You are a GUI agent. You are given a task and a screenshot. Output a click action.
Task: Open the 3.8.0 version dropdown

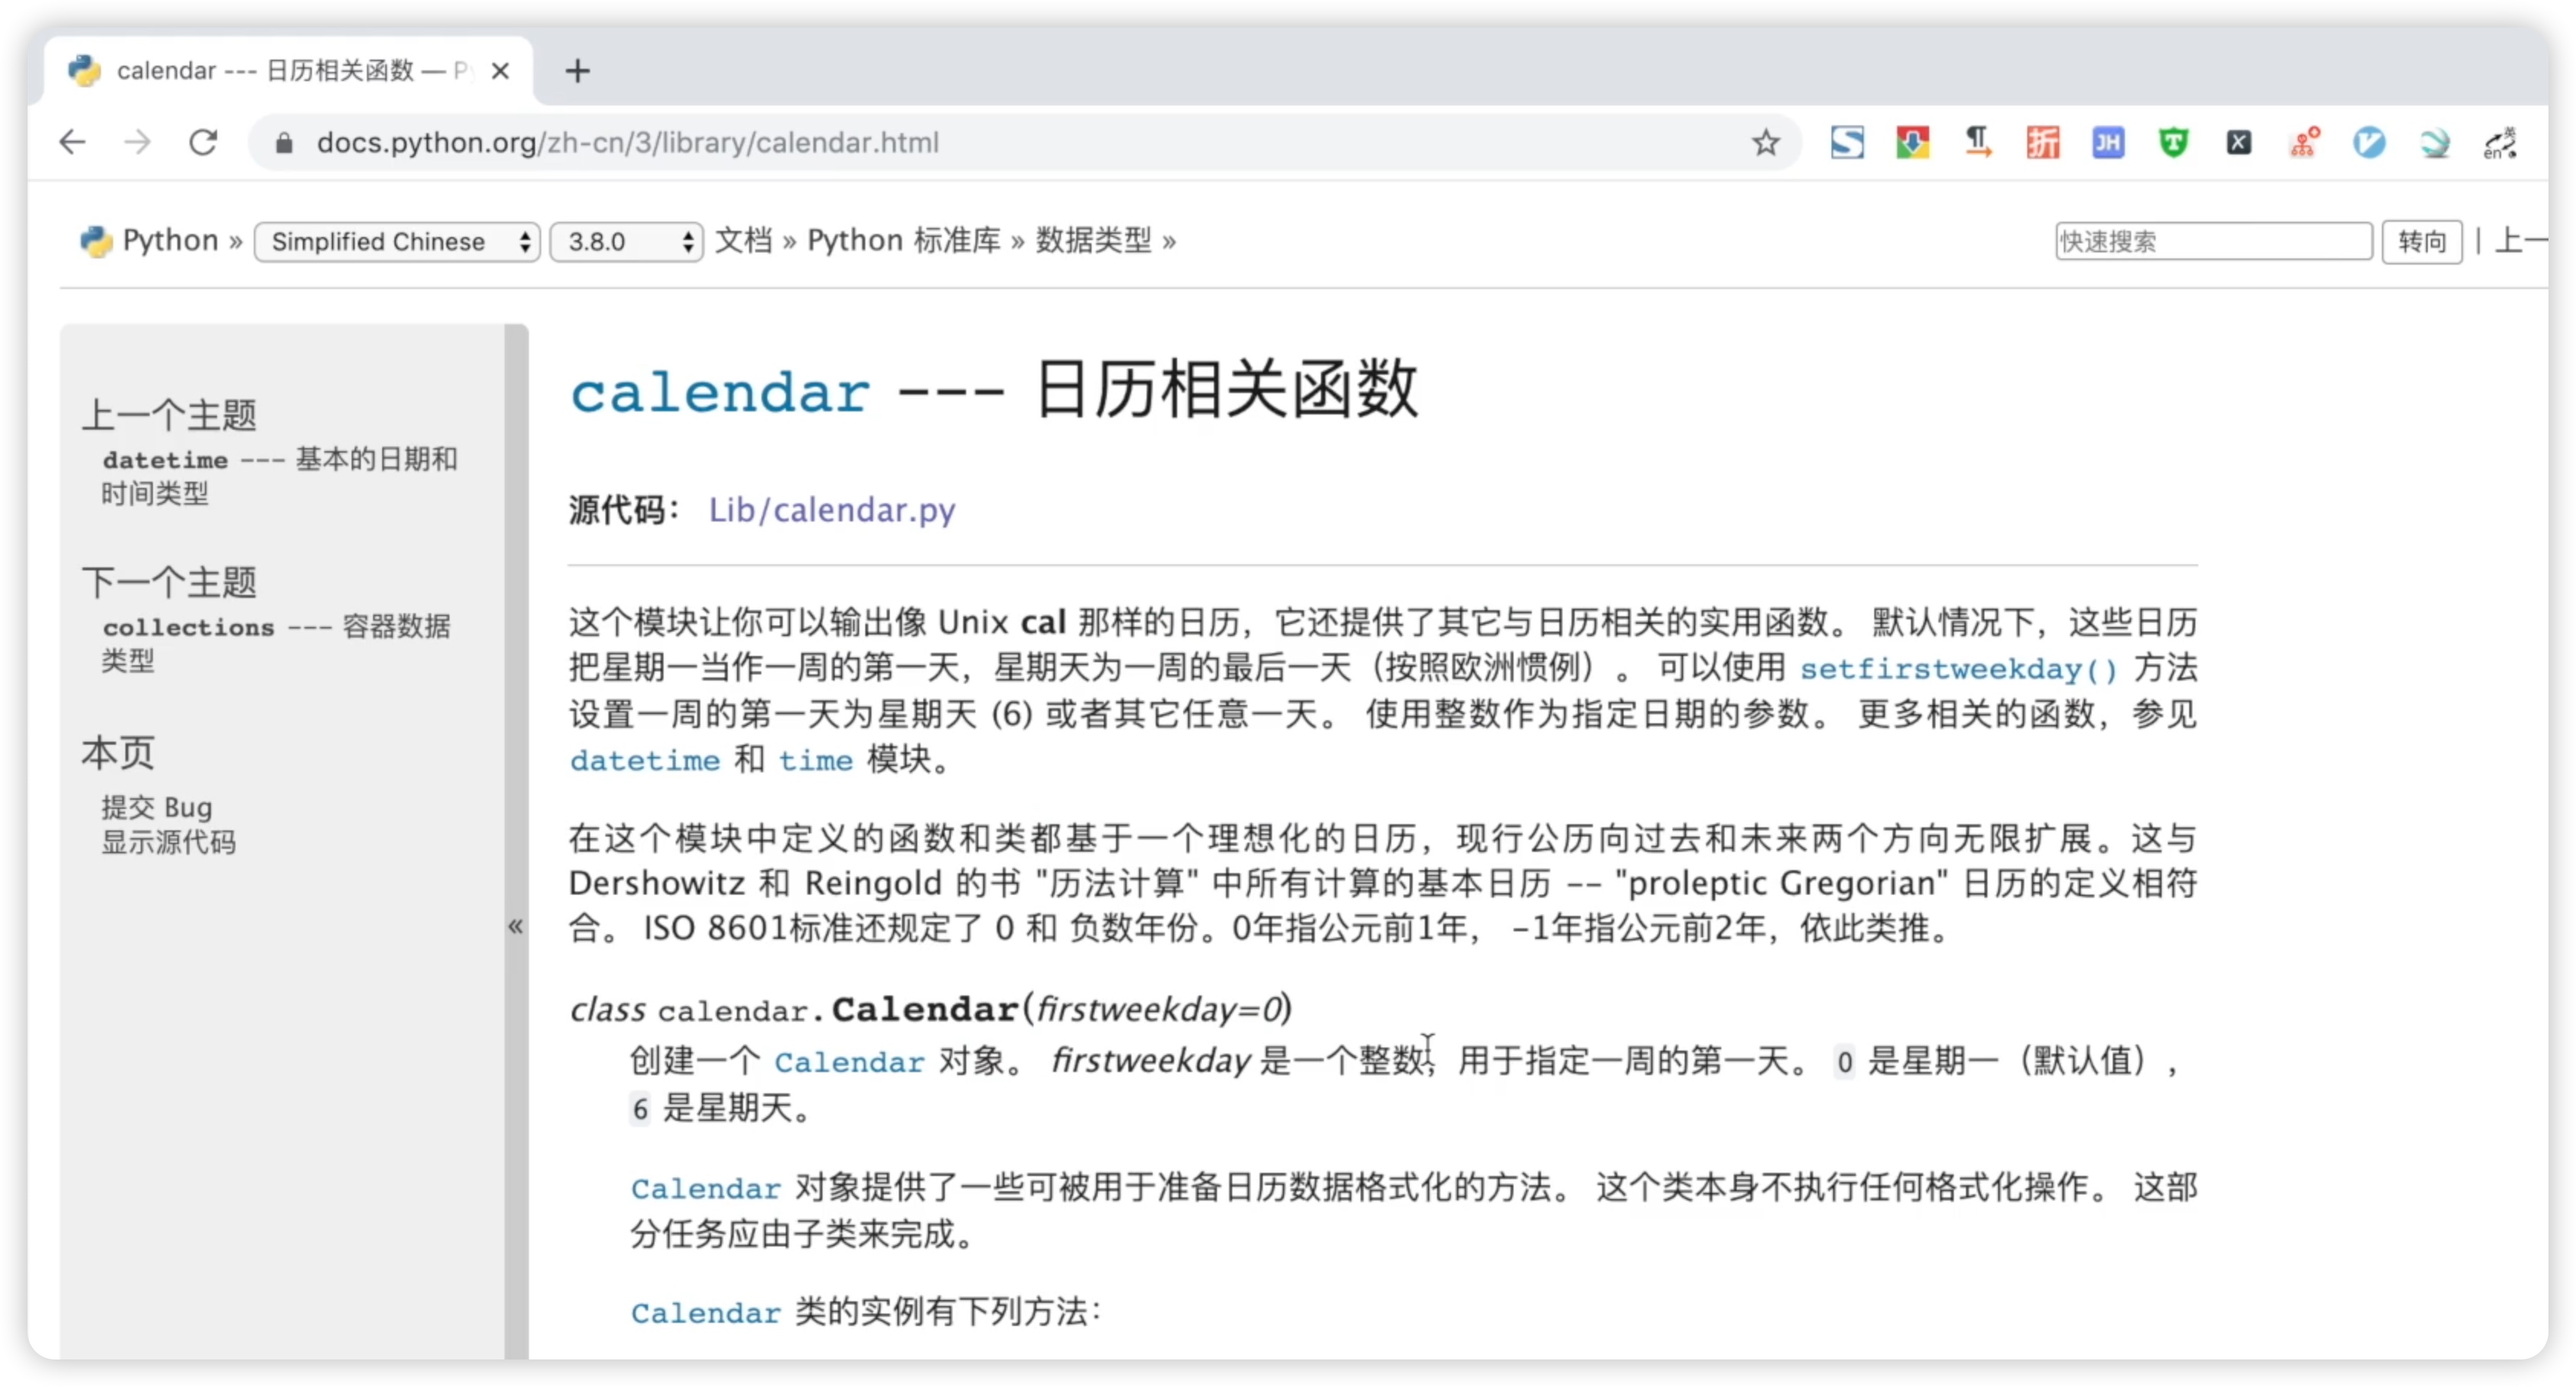tap(627, 241)
